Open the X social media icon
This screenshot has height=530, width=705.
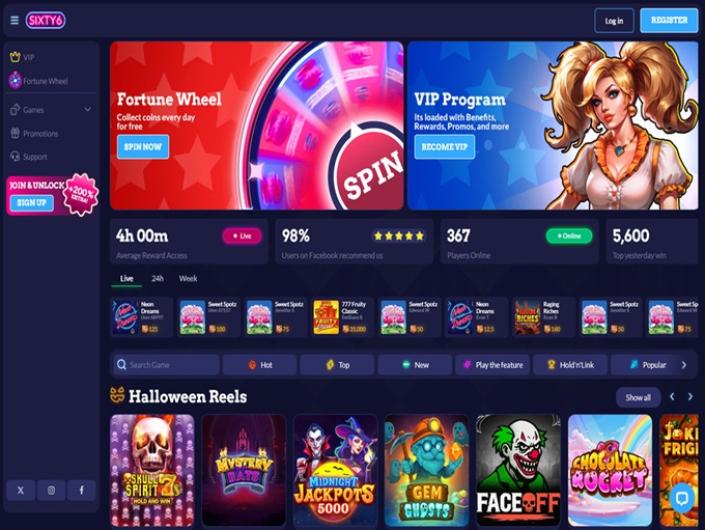21,490
